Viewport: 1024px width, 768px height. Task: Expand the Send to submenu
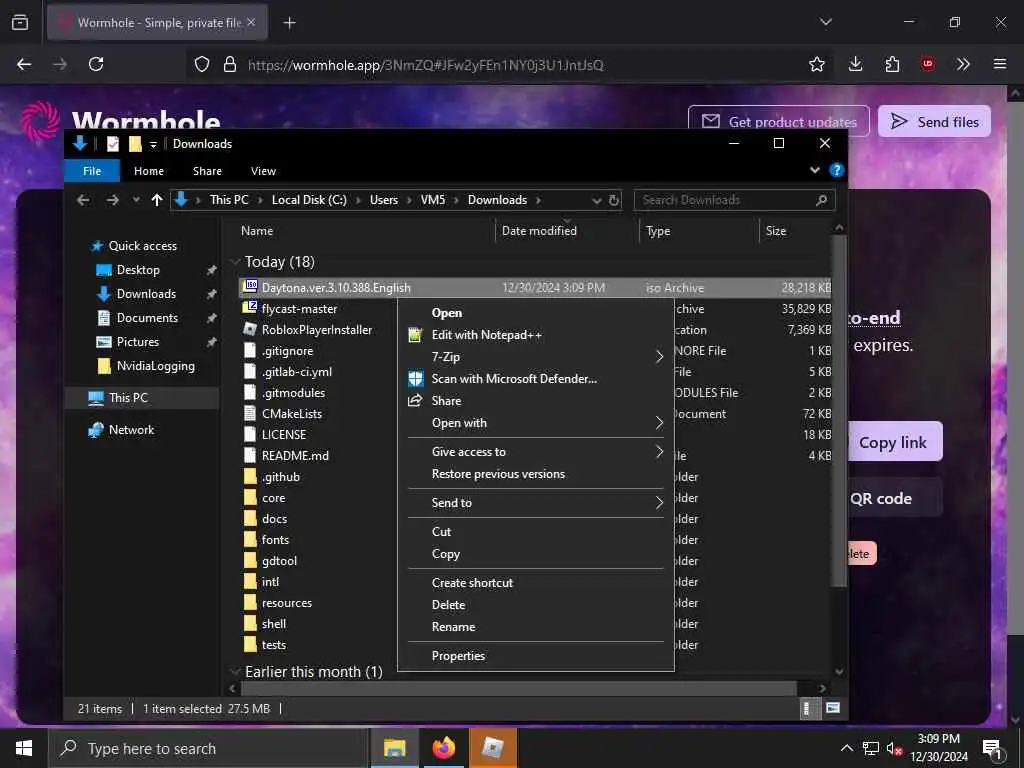536,503
